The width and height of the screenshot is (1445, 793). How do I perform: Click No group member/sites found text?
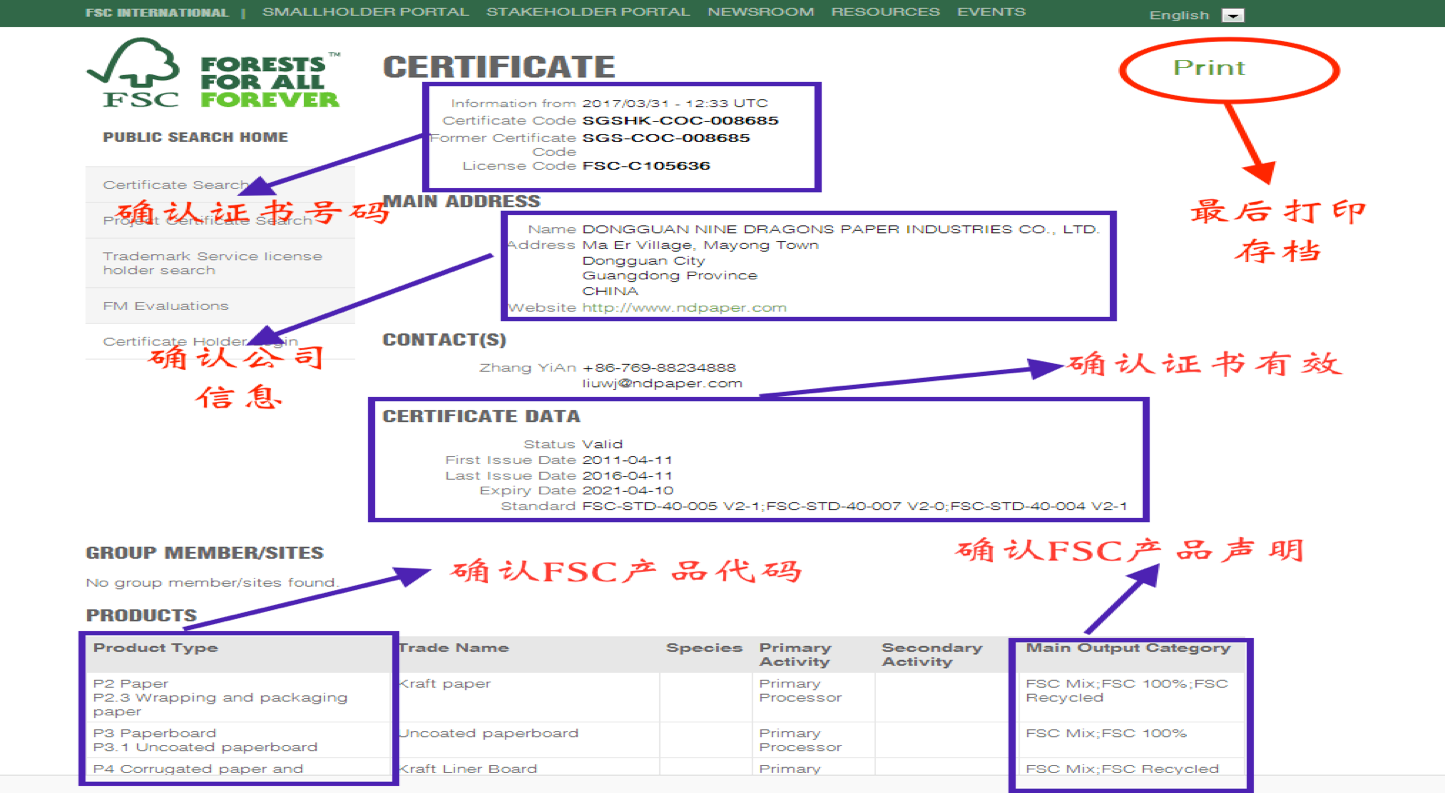(212, 582)
